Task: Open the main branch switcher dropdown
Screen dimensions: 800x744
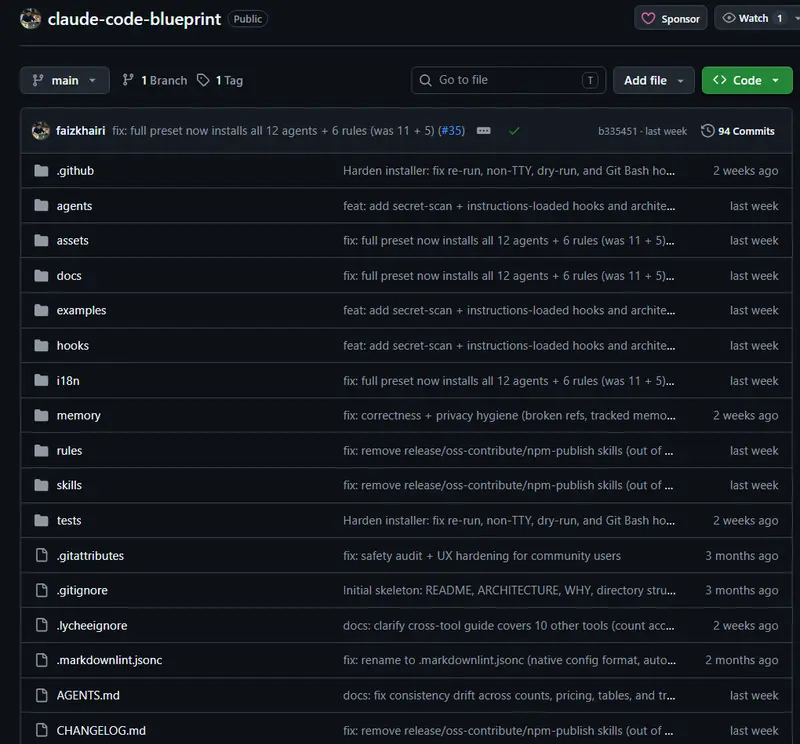Action: [65, 80]
